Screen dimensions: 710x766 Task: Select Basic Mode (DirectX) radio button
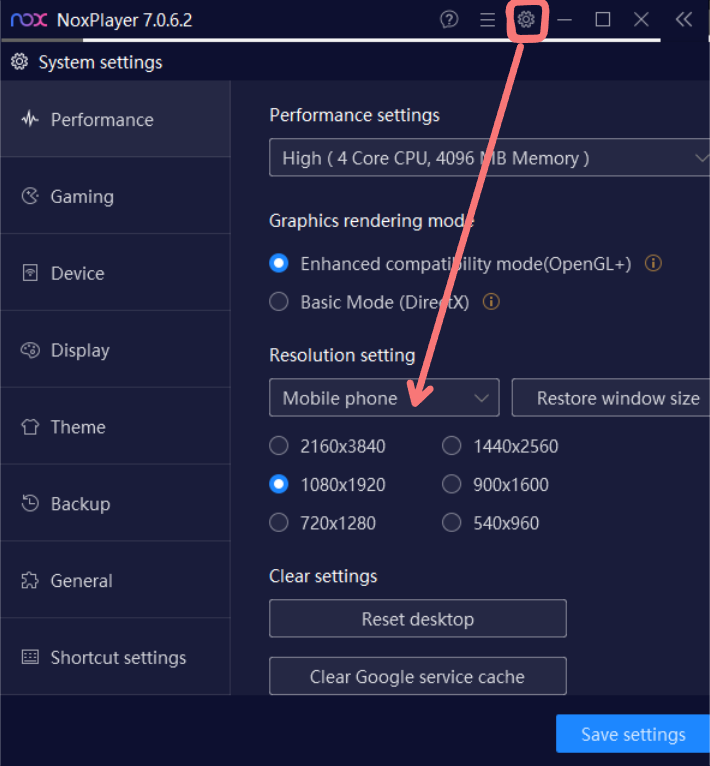(280, 302)
